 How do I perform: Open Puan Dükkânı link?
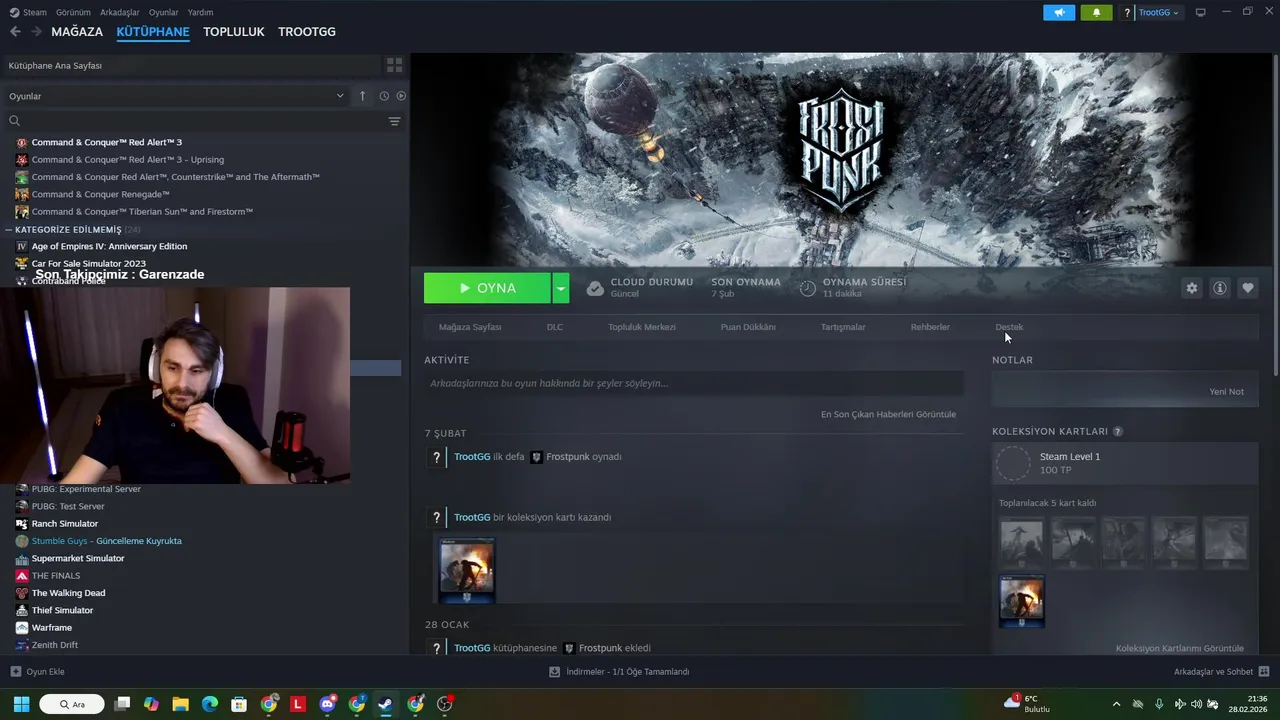(x=748, y=327)
